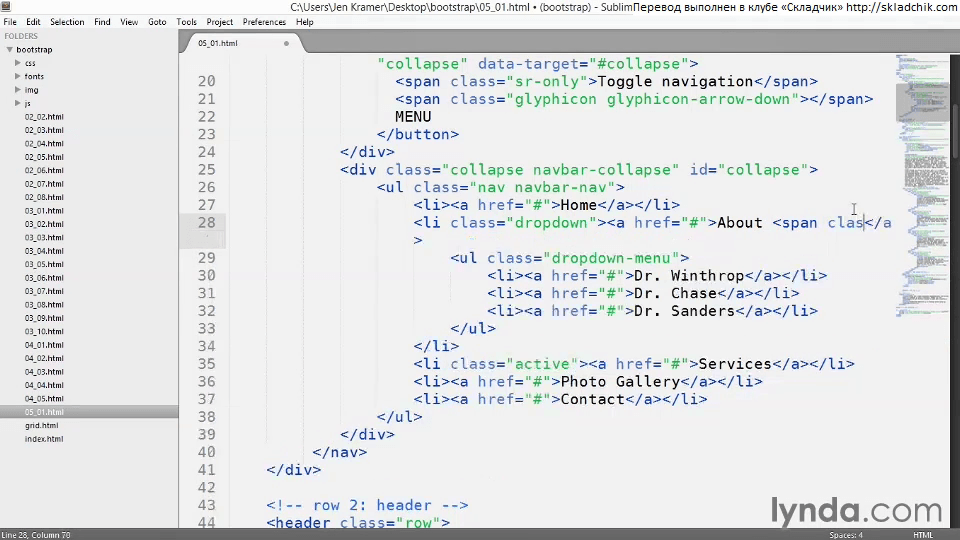Change HTML syntax in status bar

(923, 535)
